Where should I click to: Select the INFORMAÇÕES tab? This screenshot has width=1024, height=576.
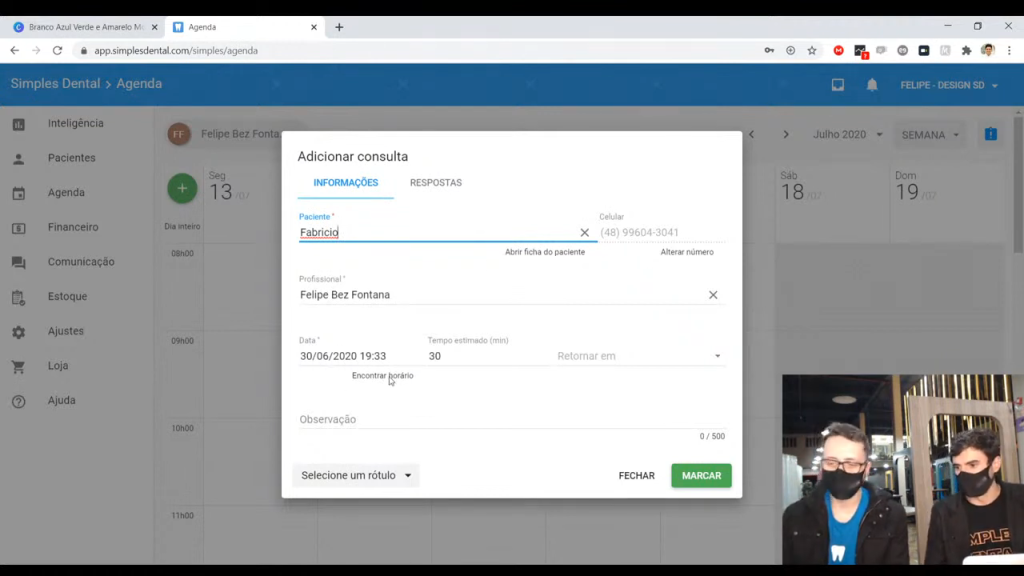[345, 183]
